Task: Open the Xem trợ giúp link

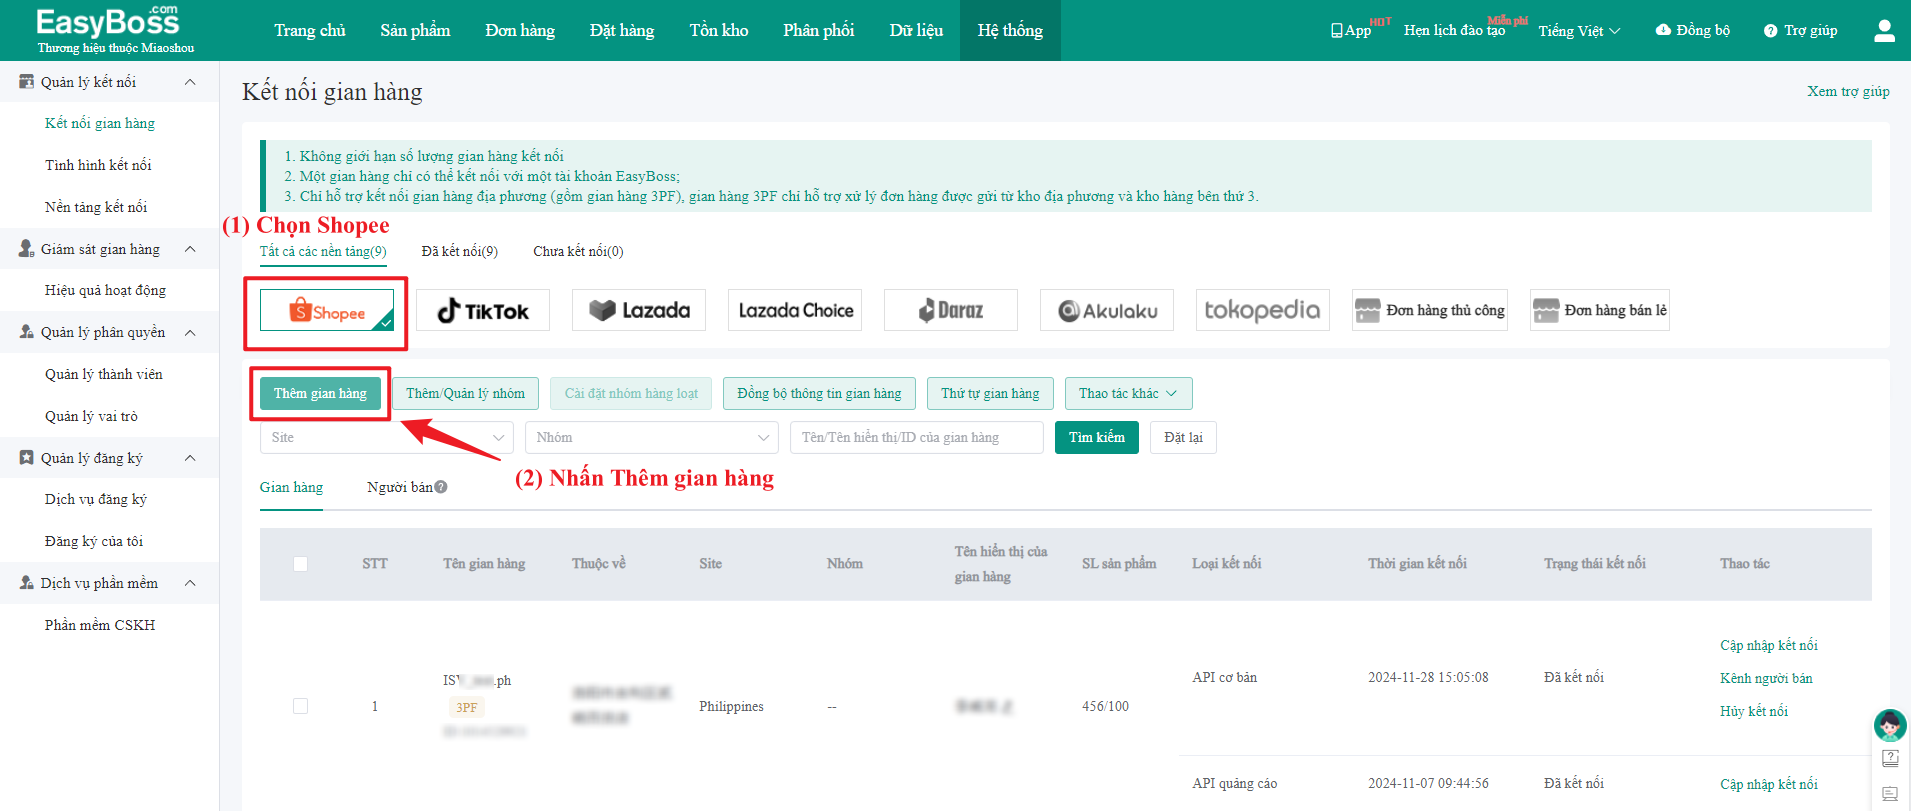Action: [1848, 91]
